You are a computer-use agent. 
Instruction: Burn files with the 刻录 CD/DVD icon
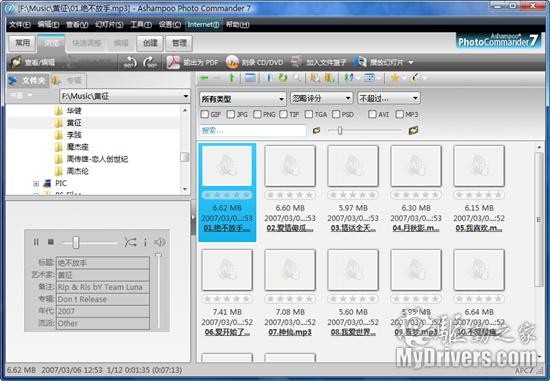tap(232, 62)
